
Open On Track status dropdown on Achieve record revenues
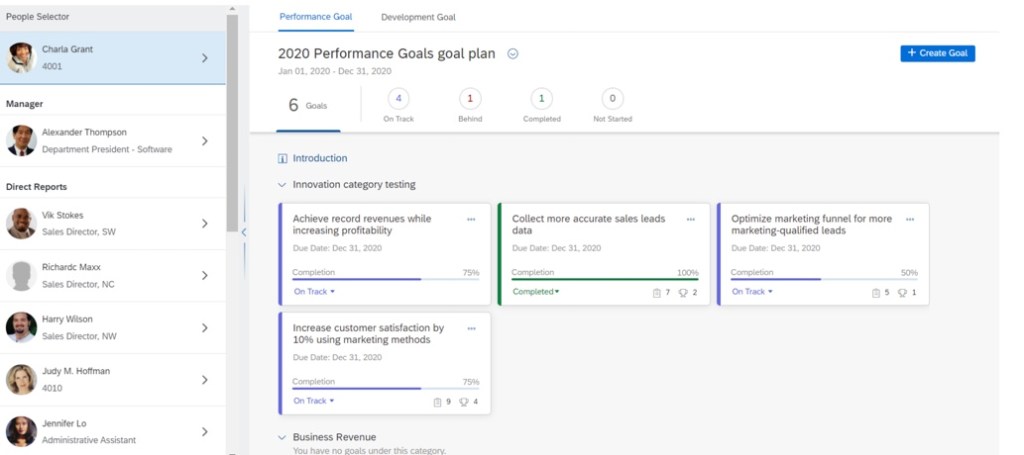click(314, 292)
